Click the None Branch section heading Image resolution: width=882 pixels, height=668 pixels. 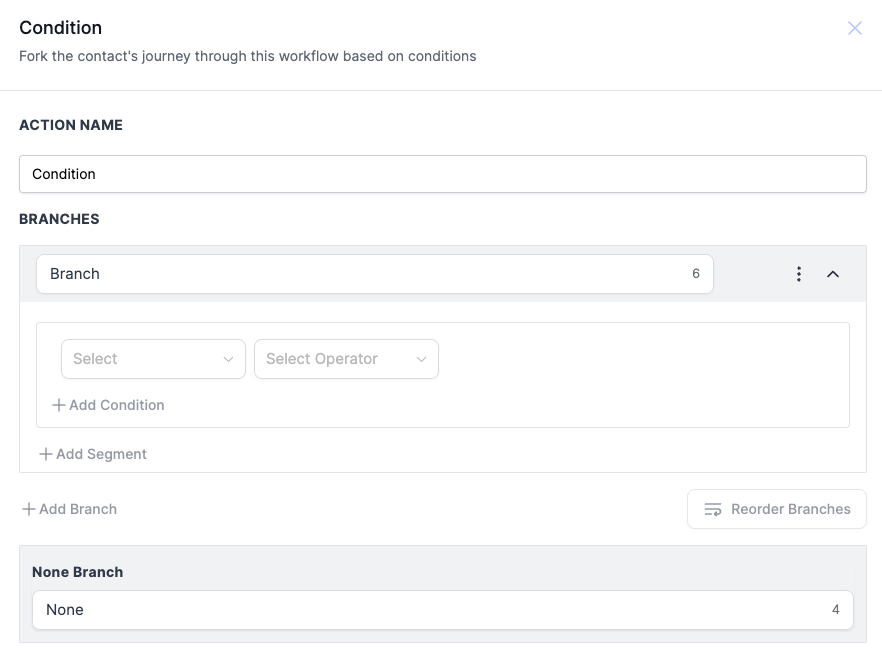pyautogui.click(x=78, y=572)
